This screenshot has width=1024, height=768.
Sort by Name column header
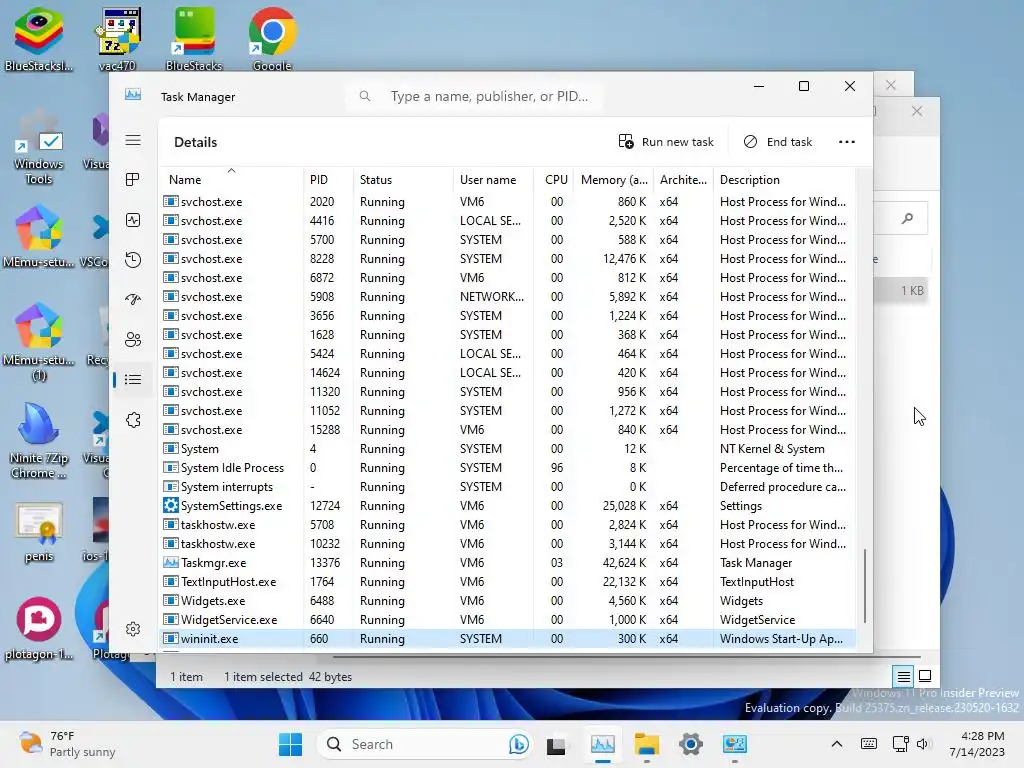[x=231, y=180]
